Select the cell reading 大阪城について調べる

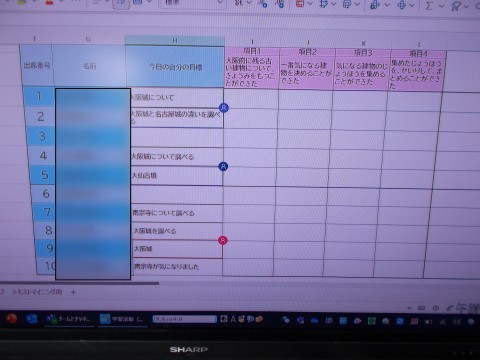click(177, 156)
